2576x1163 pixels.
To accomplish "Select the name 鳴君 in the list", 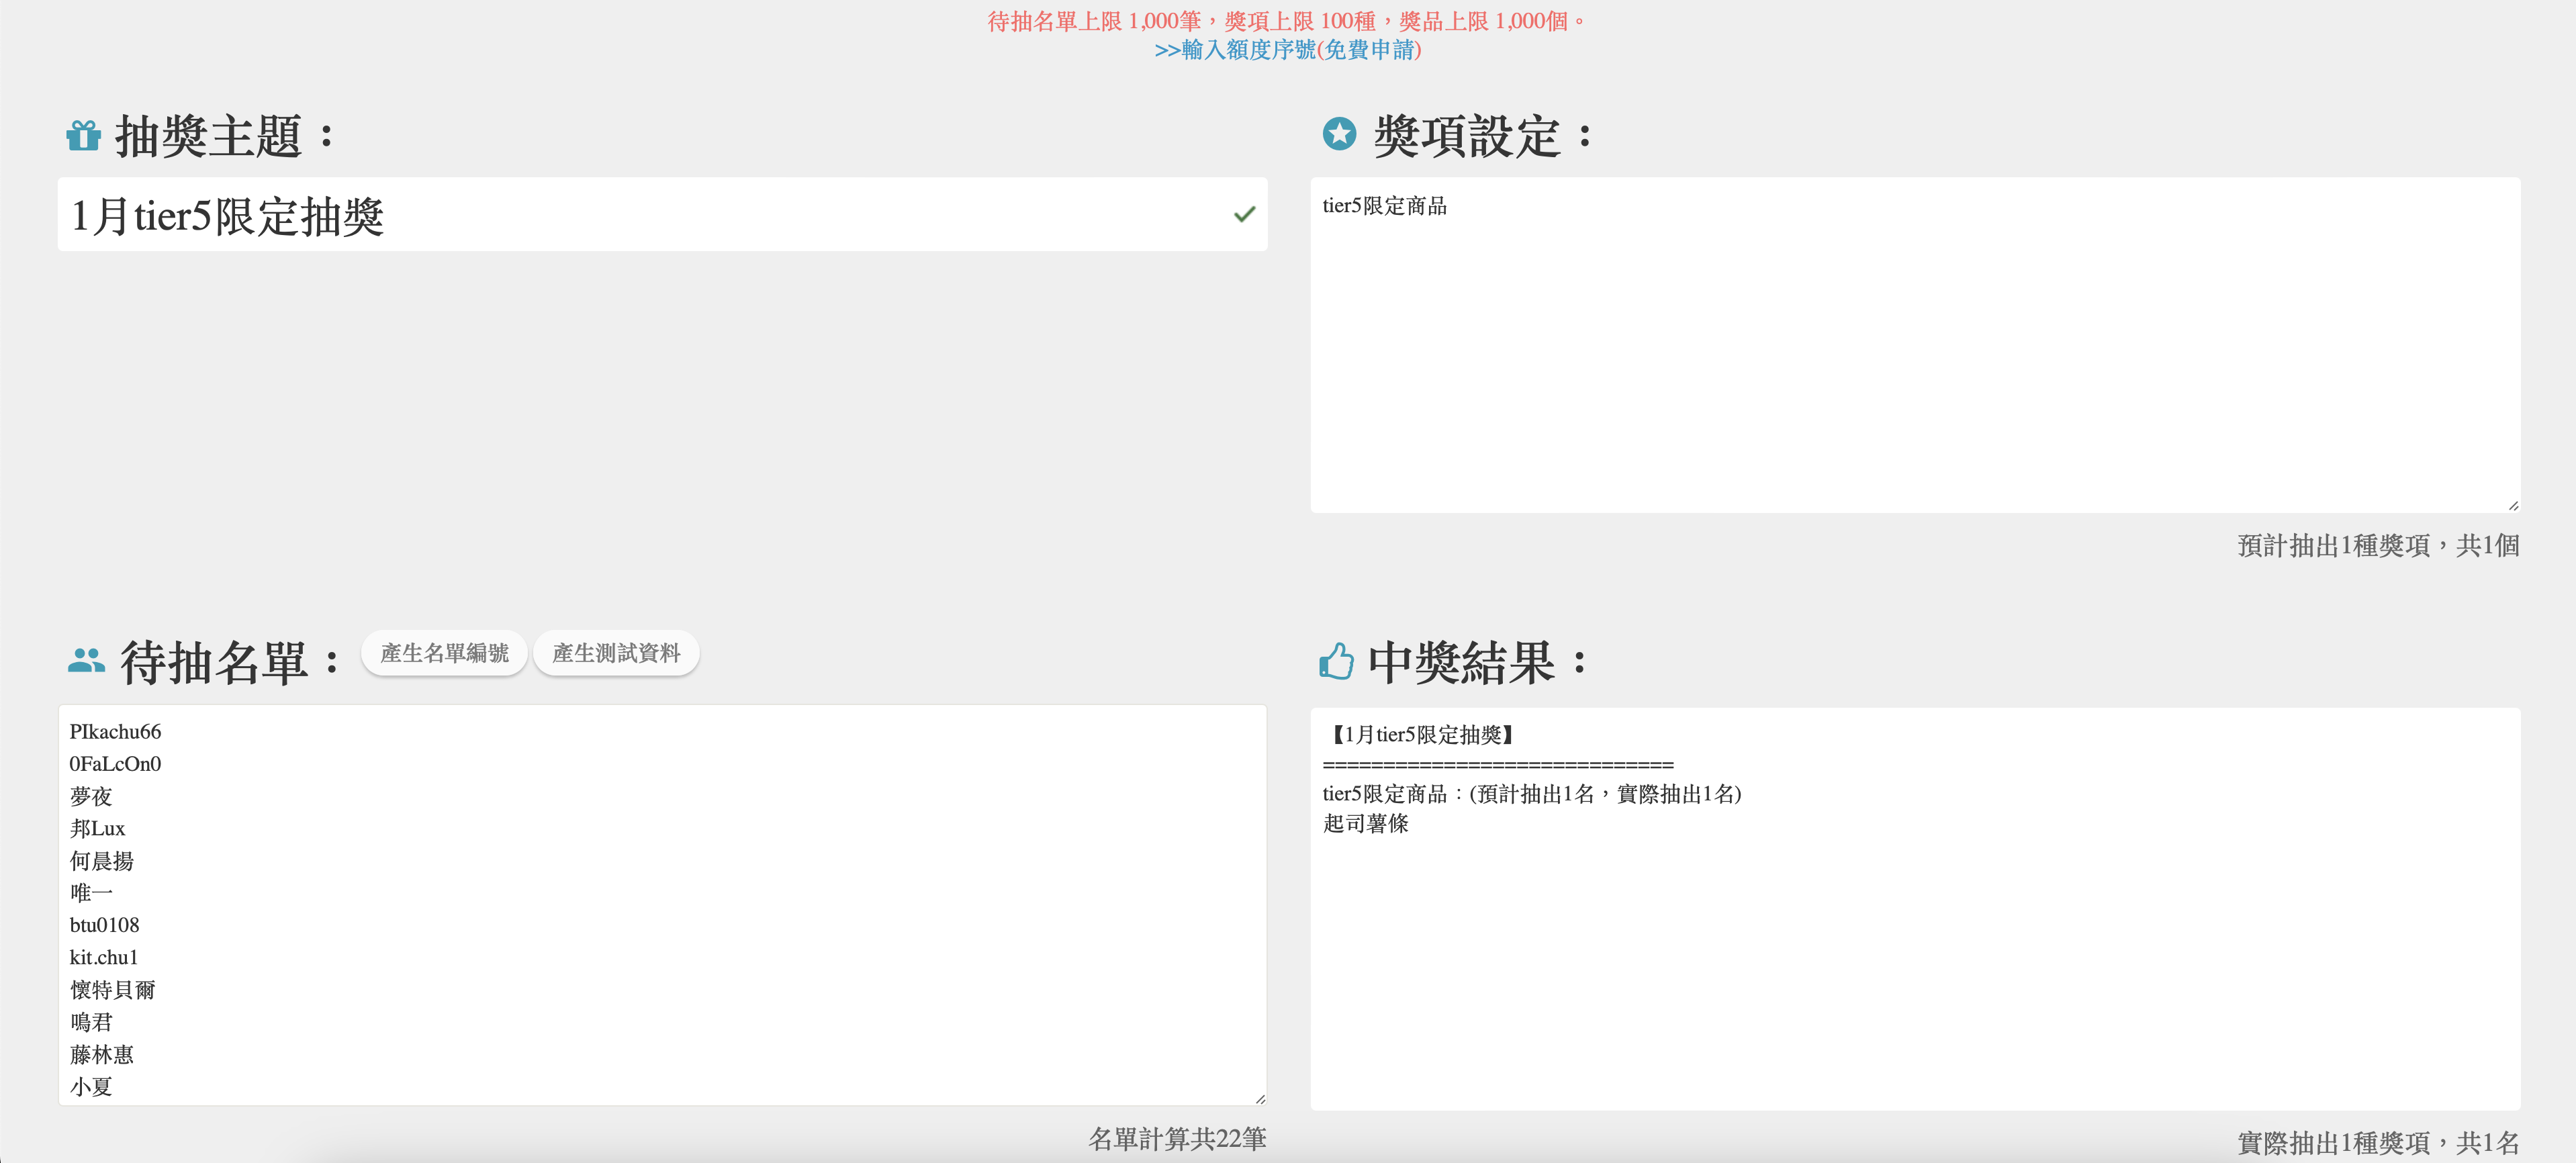I will coord(91,1021).
